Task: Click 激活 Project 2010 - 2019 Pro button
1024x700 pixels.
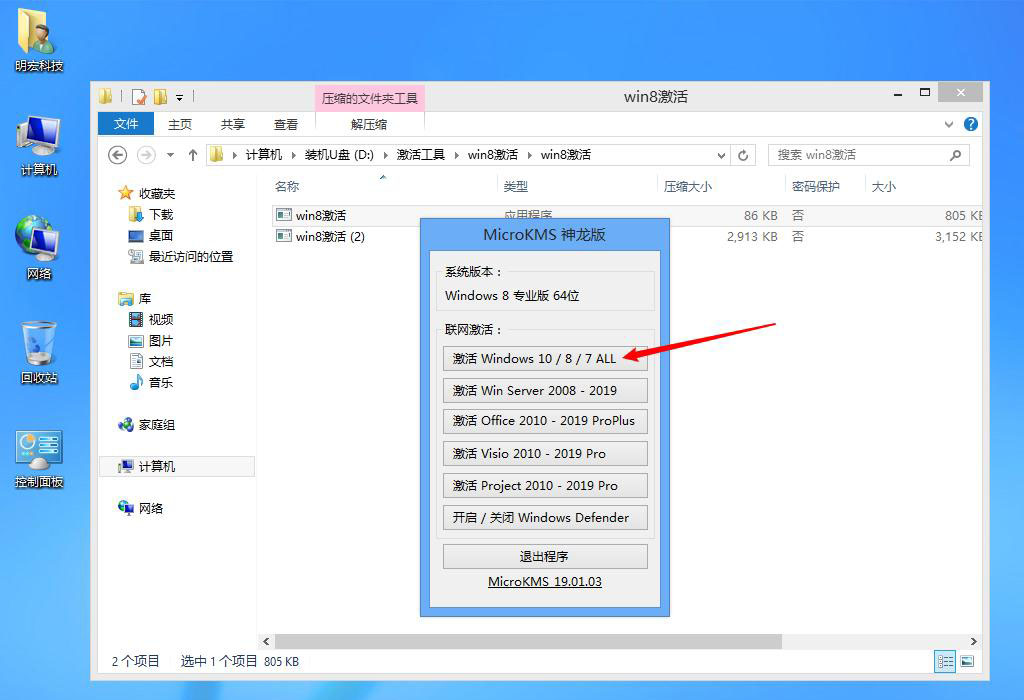Action: point(545,485)
